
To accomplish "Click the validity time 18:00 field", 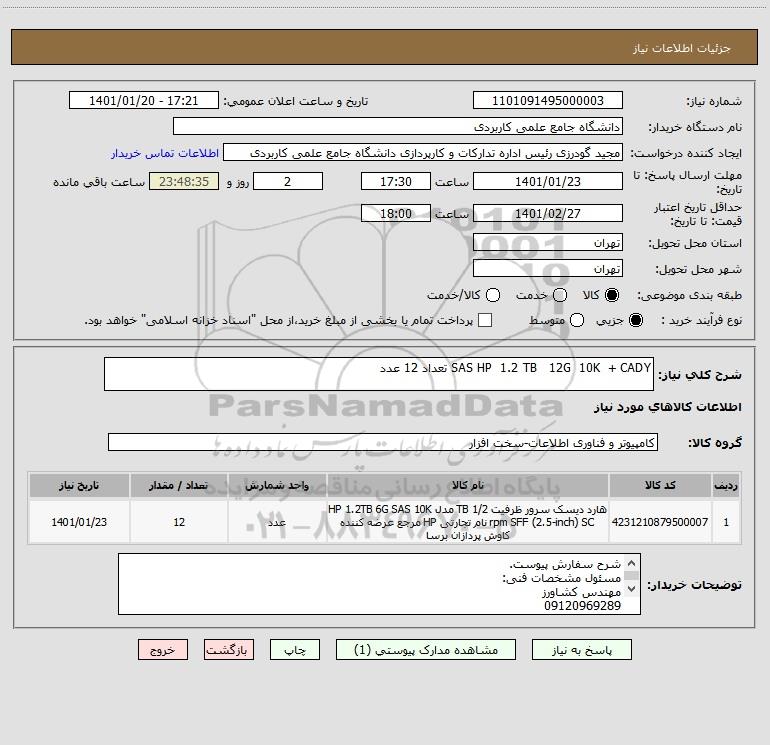I will [396, 213].
